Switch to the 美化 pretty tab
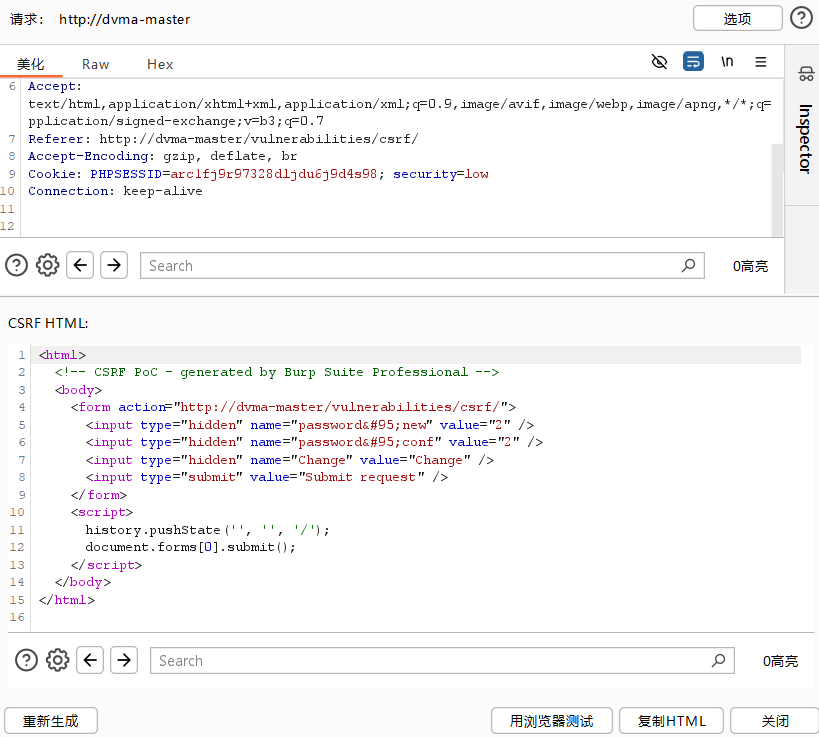This screenshot has width=819, height=737. pyautogui.click(x=30, y=64)
